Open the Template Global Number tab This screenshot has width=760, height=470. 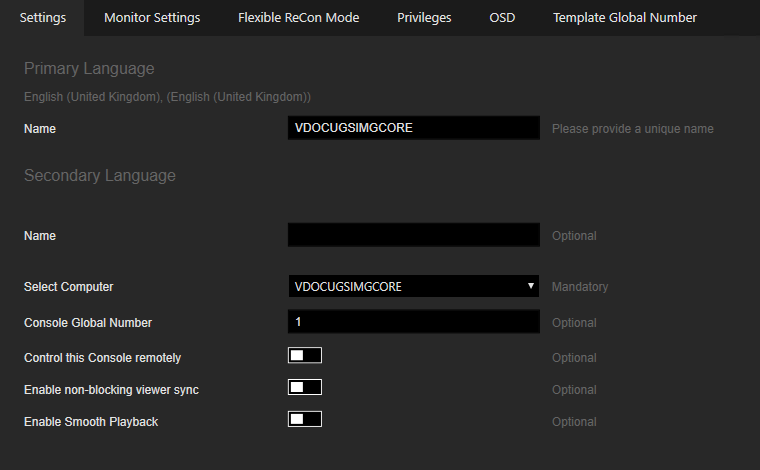625,18
